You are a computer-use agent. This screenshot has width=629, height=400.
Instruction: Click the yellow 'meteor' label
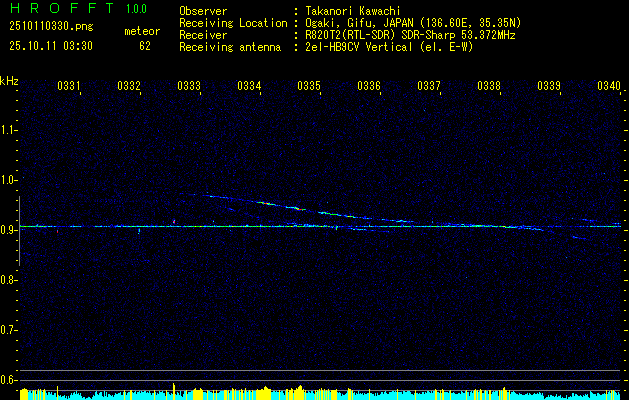tap(142, 31)
